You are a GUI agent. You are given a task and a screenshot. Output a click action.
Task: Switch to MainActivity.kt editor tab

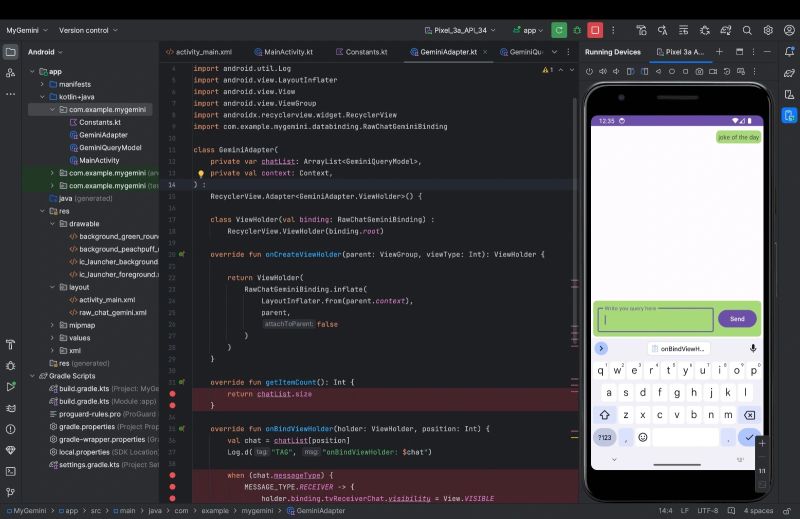pyautogui.click(x=284, y=52)
